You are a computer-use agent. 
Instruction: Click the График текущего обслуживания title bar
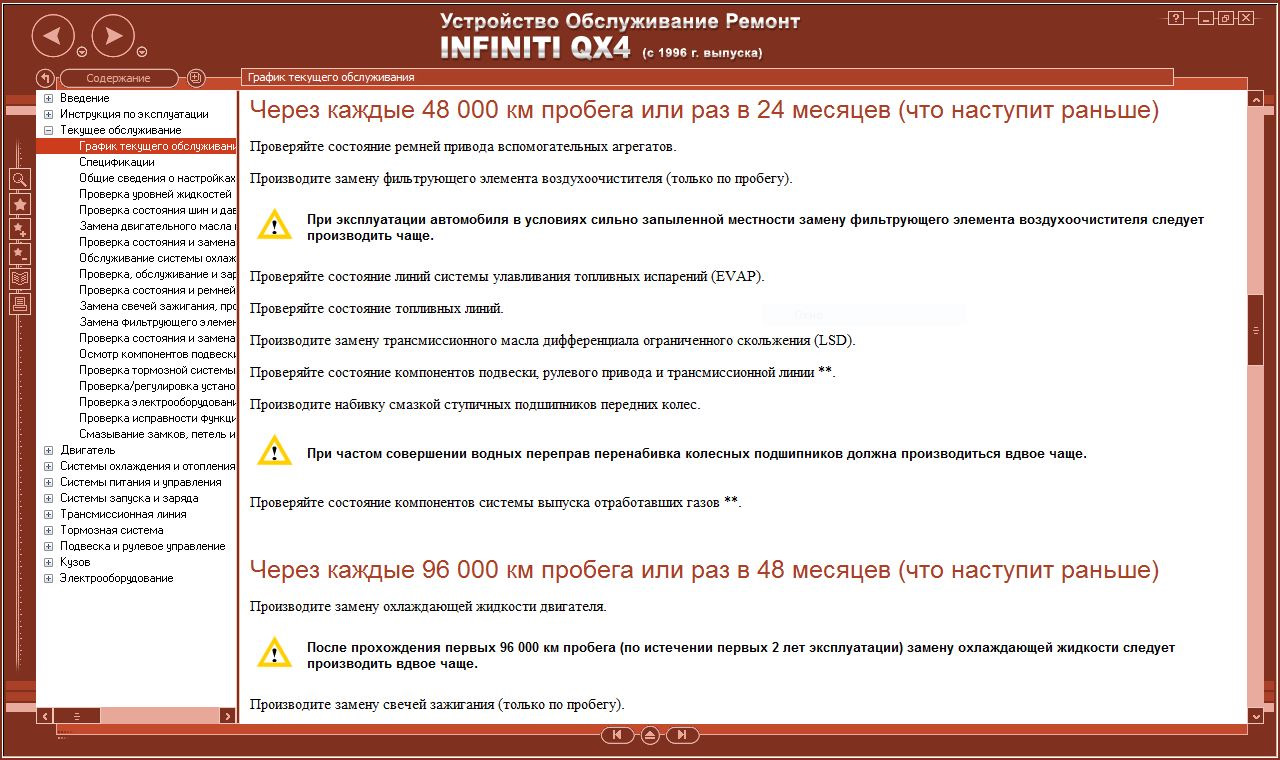coord(706,77)
